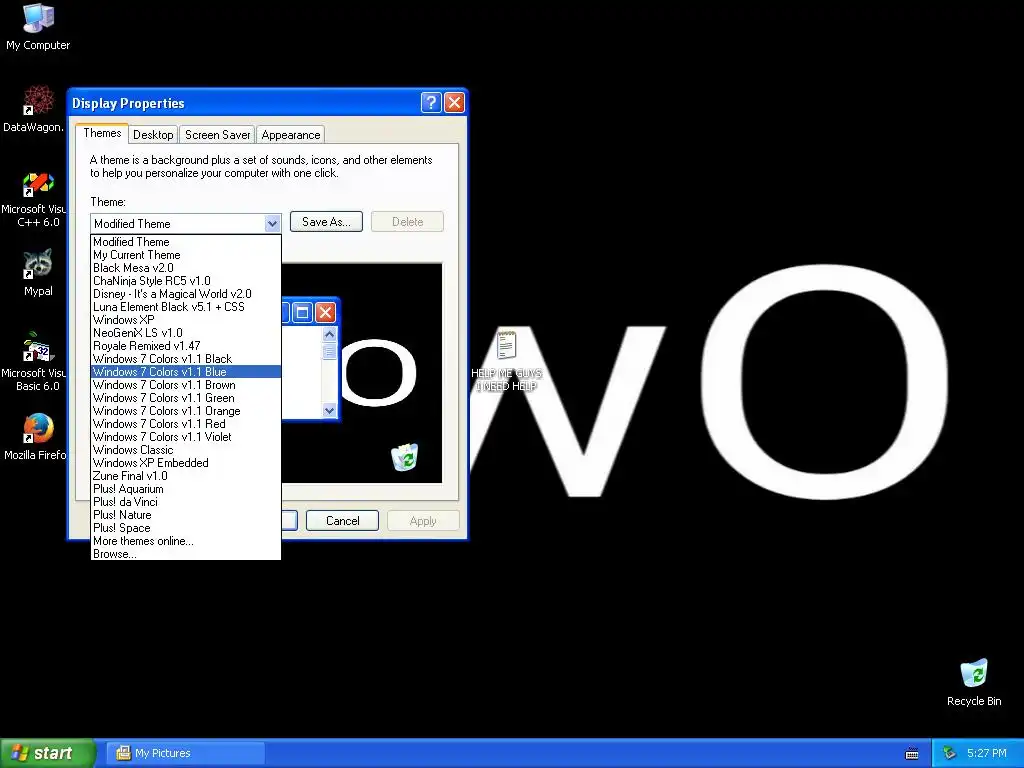Open HELP ME GUYS text file icon
The width and height of the screenshot is (1024, 768).
click(x=506, y=360)
